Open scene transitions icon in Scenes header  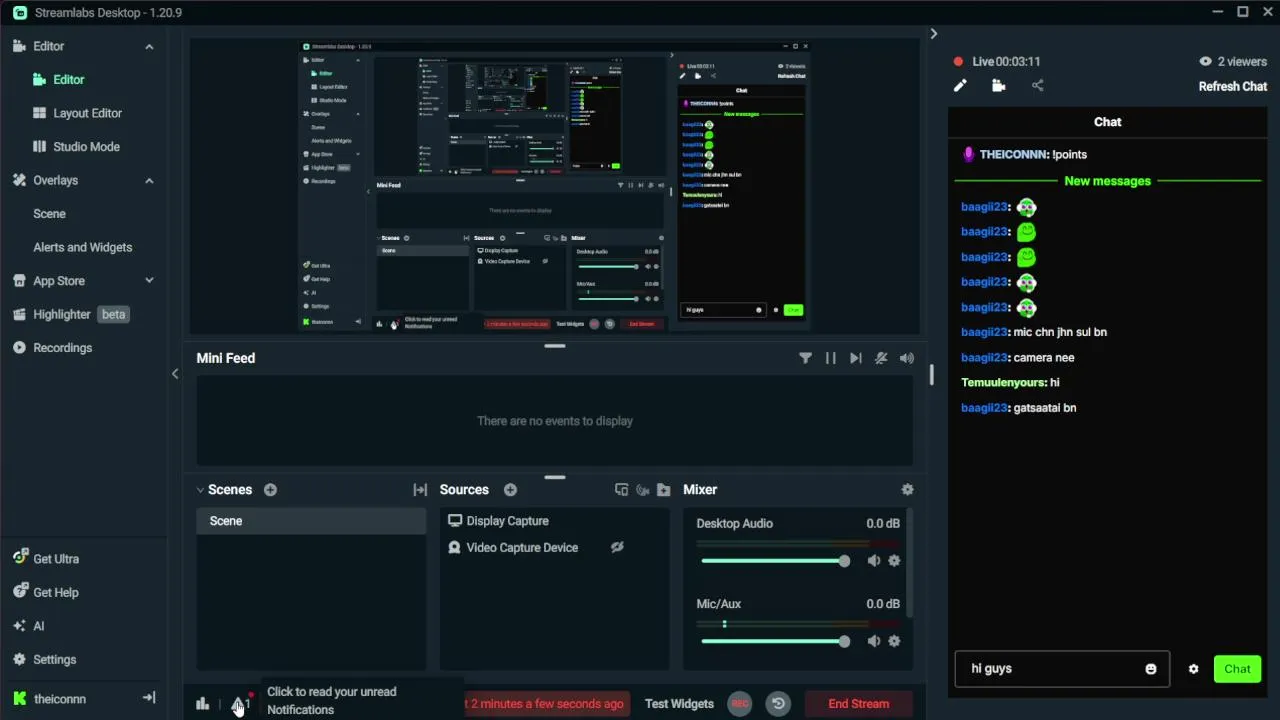coord(420,490)
